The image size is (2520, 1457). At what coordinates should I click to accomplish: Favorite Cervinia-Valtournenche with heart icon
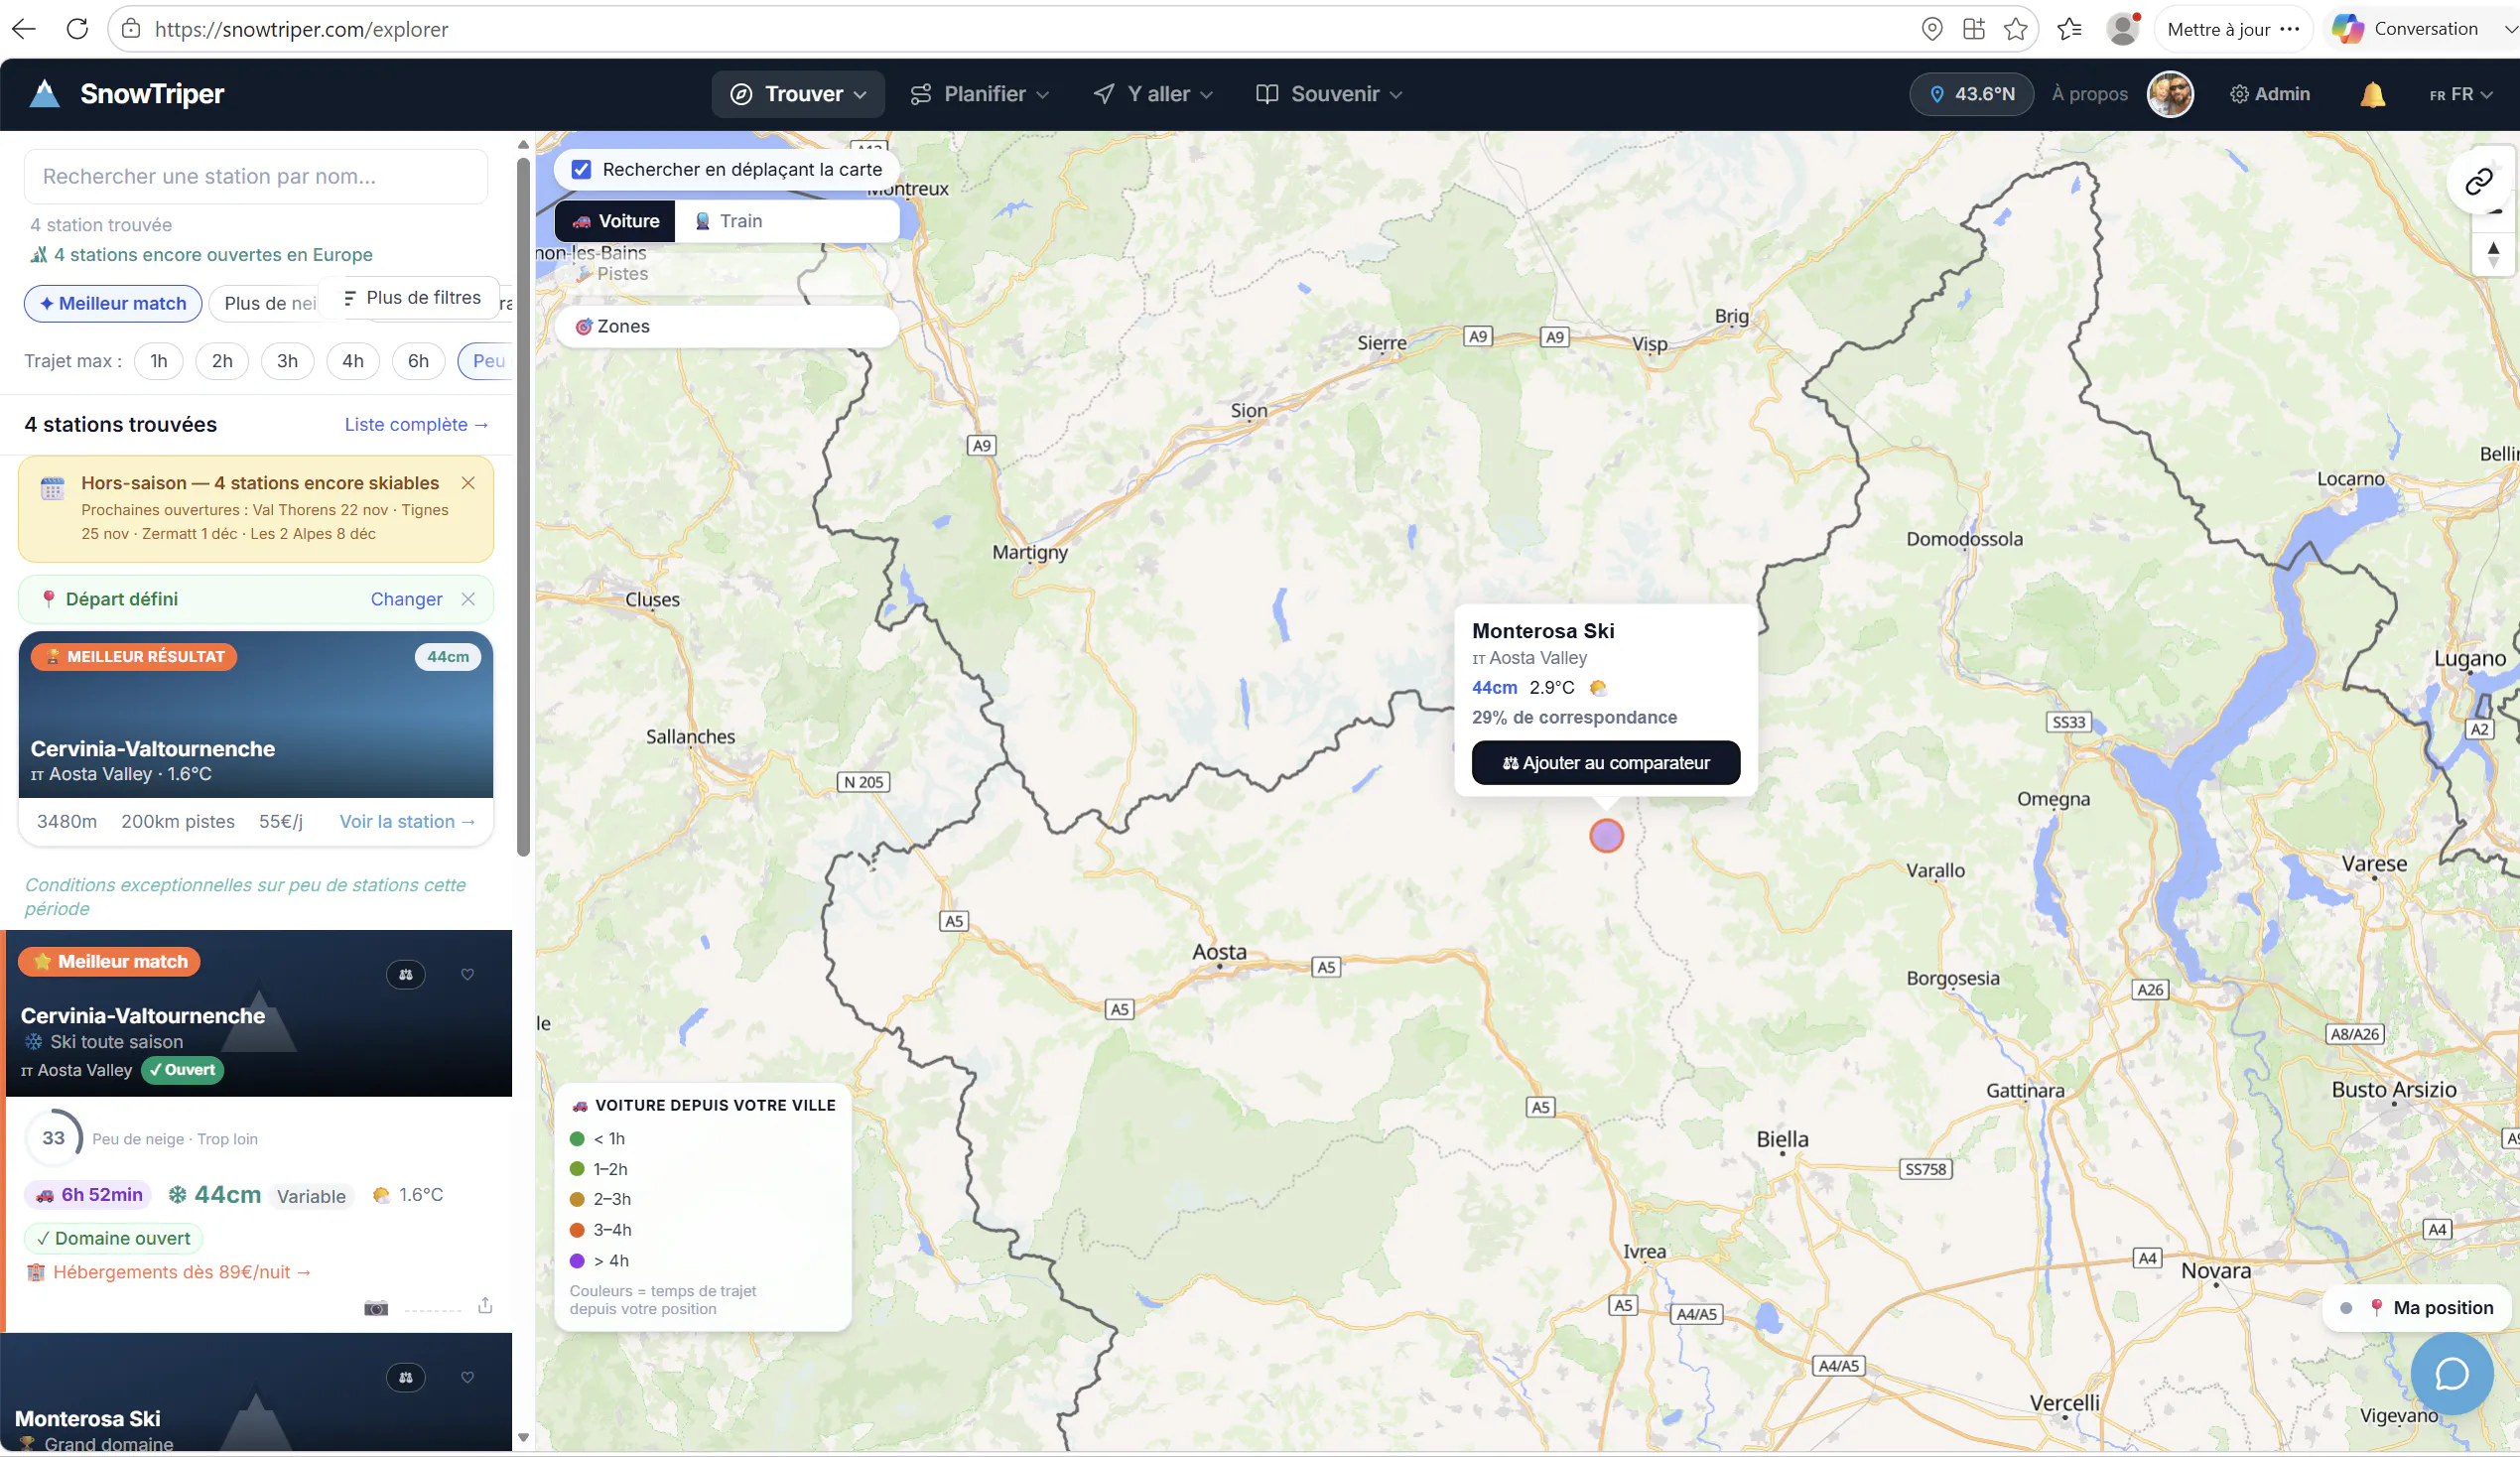[467, 974]
